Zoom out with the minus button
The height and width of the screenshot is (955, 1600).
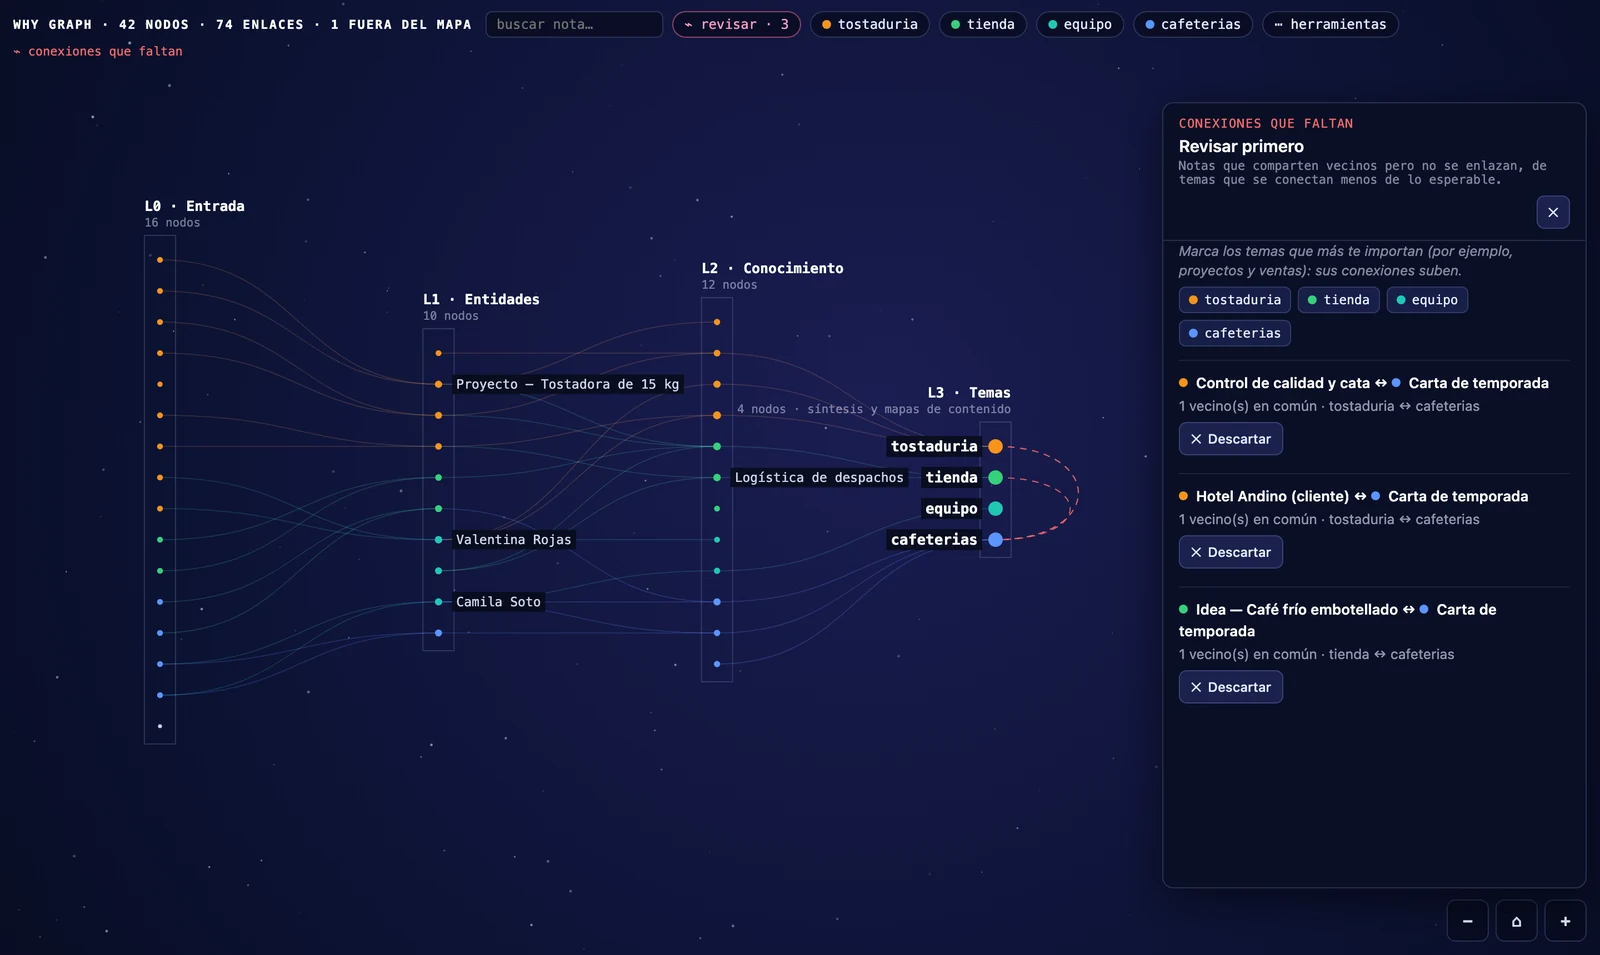pyautogui.click(x=1467, y=921)
